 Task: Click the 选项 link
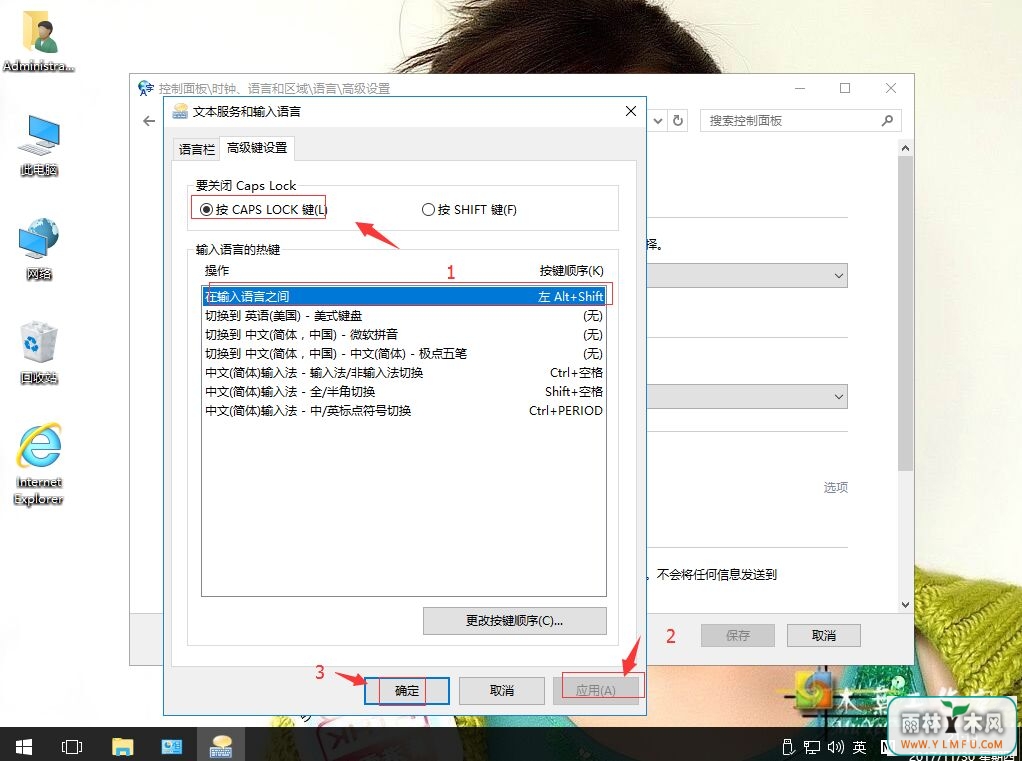836,487
